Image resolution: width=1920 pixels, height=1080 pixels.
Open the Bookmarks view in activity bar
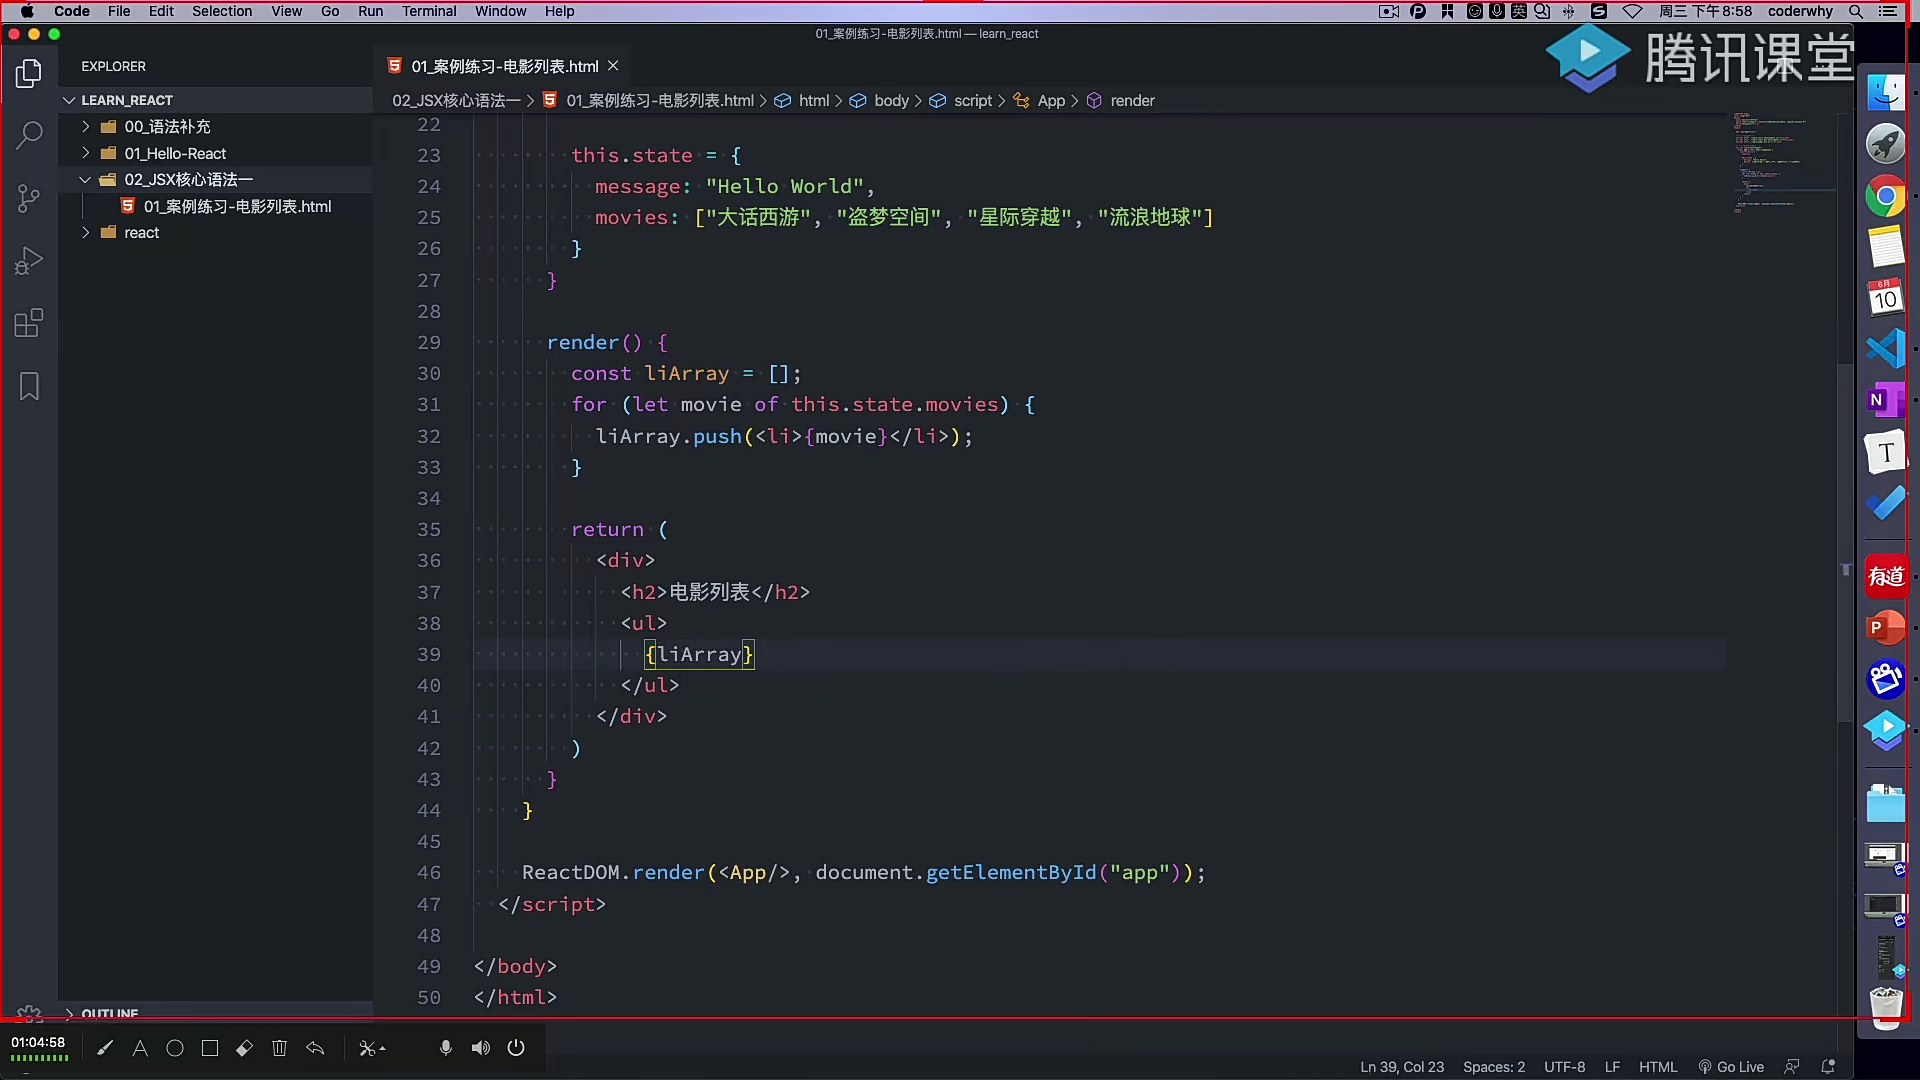point(29,386)
